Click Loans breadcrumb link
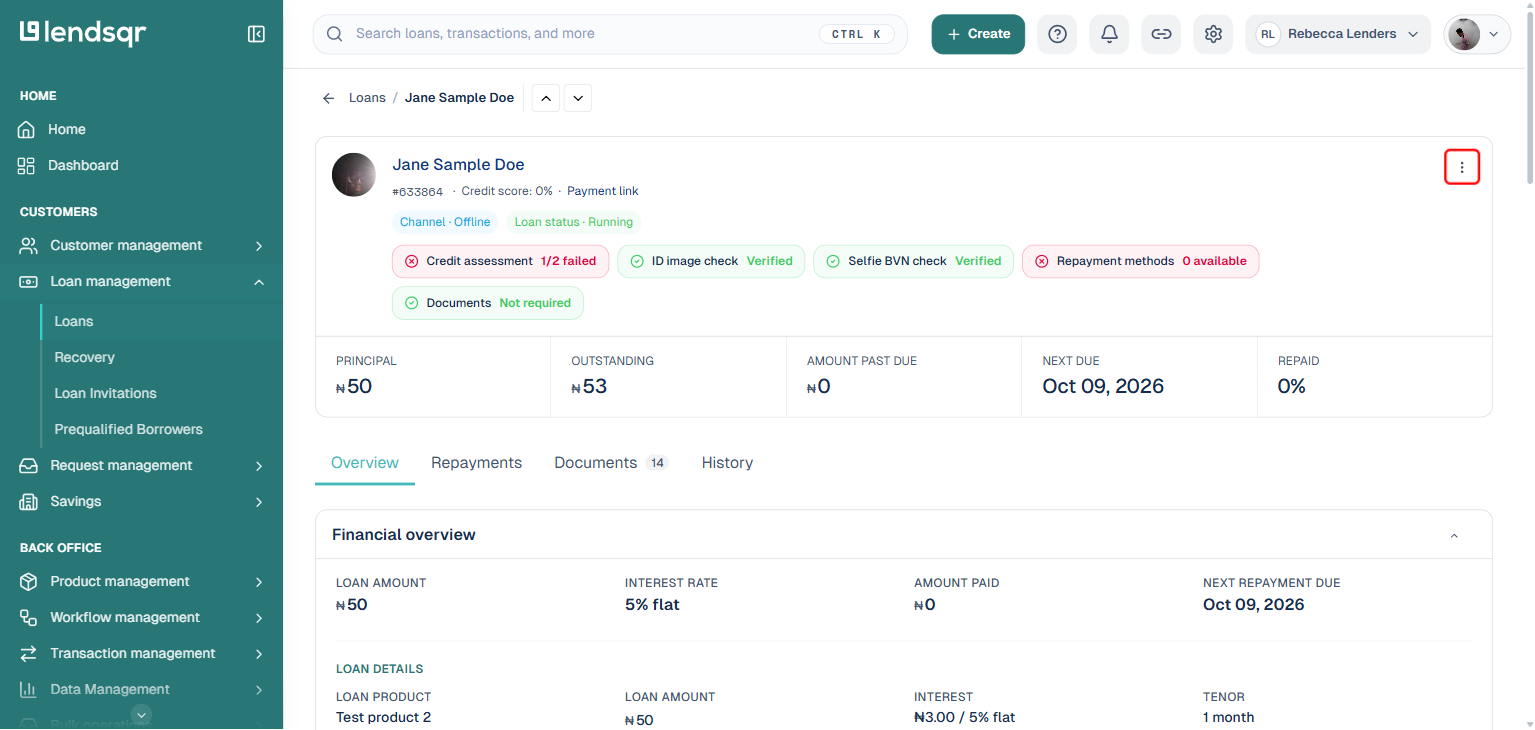Screen dimensions: 1535x730 [x=367, y=98]
